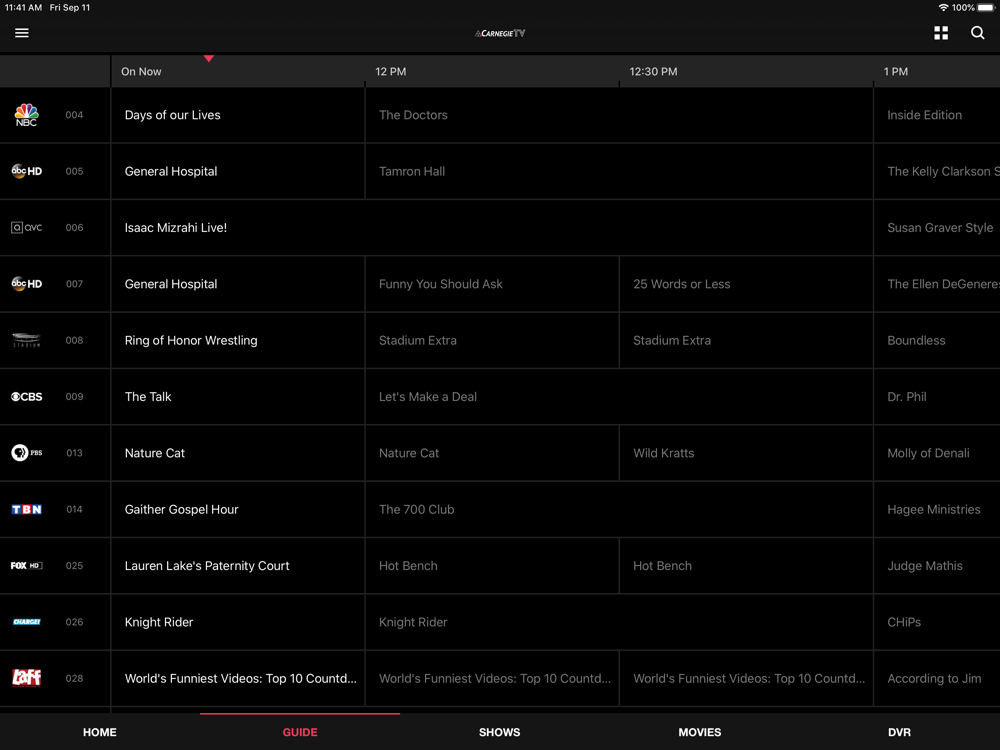
Task: Open the hamburger menu
Action: pos(22,33)
